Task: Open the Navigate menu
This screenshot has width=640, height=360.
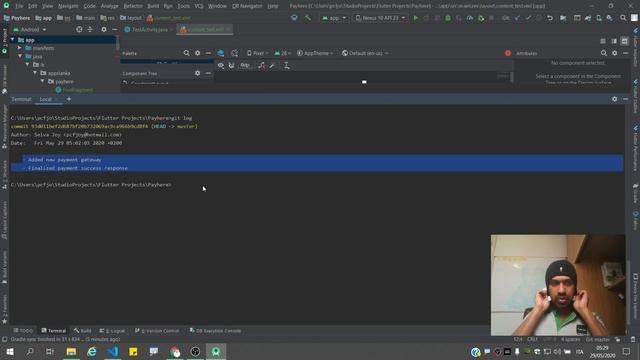Action: (x=68, y=6)
